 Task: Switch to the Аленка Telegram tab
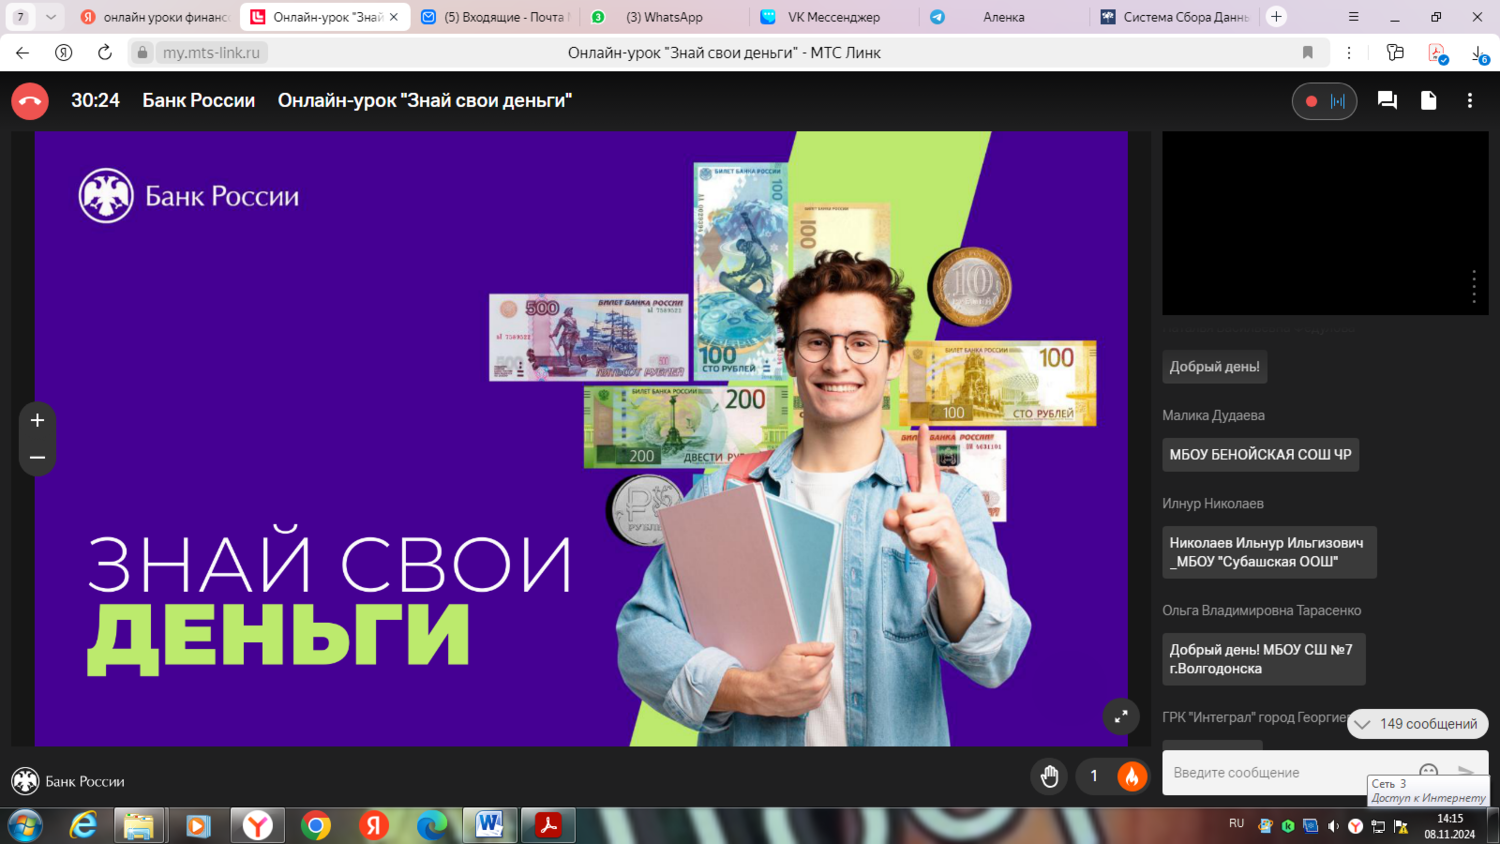click(1003, 17)
